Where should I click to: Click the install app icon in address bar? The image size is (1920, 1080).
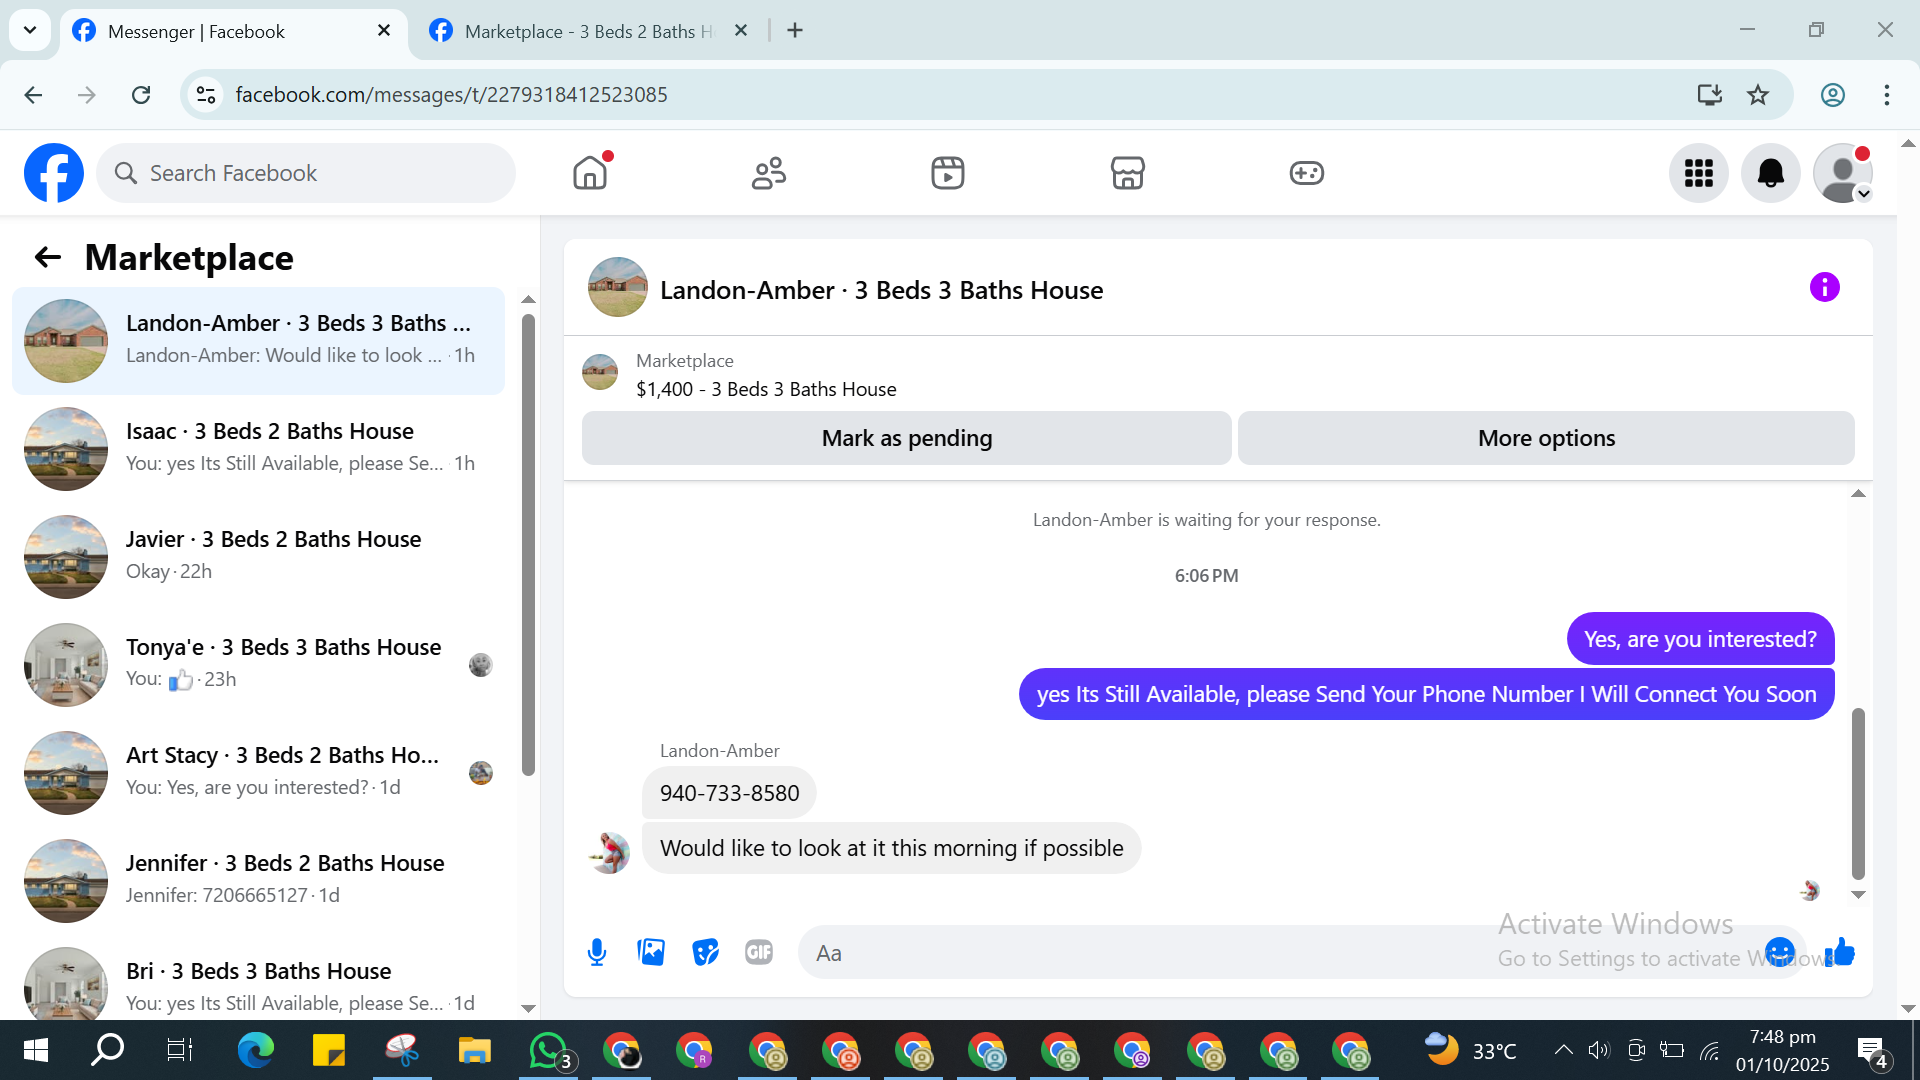click(x=1709, y=95)
